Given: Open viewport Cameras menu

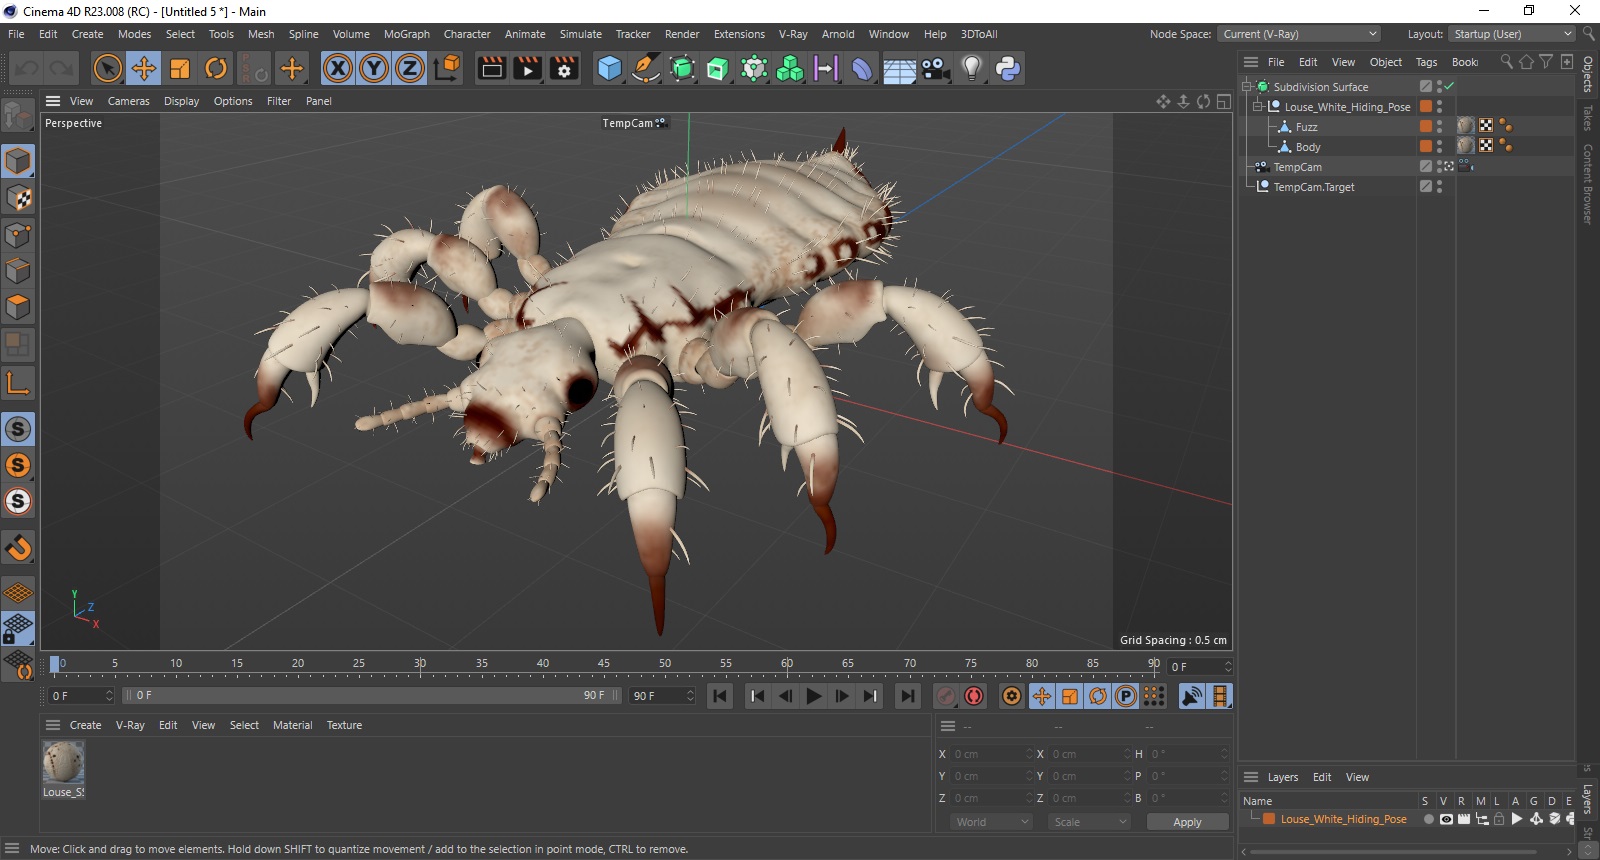Looking at the screenshot, I should pos(128,101).
